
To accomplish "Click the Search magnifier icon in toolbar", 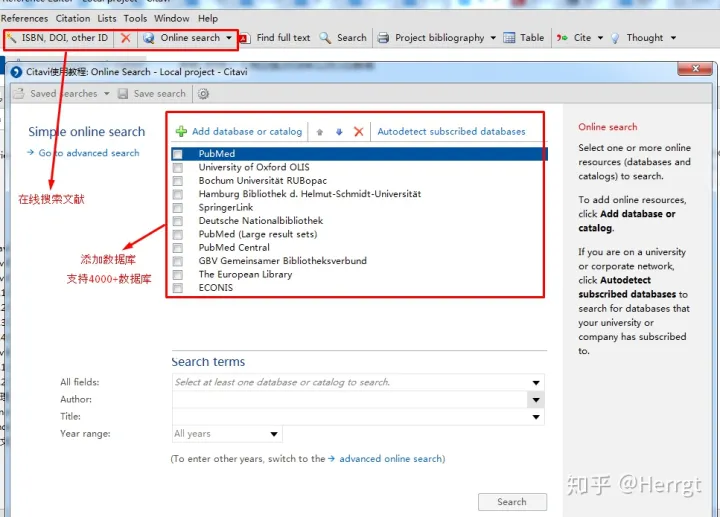I will coord(325,38).
